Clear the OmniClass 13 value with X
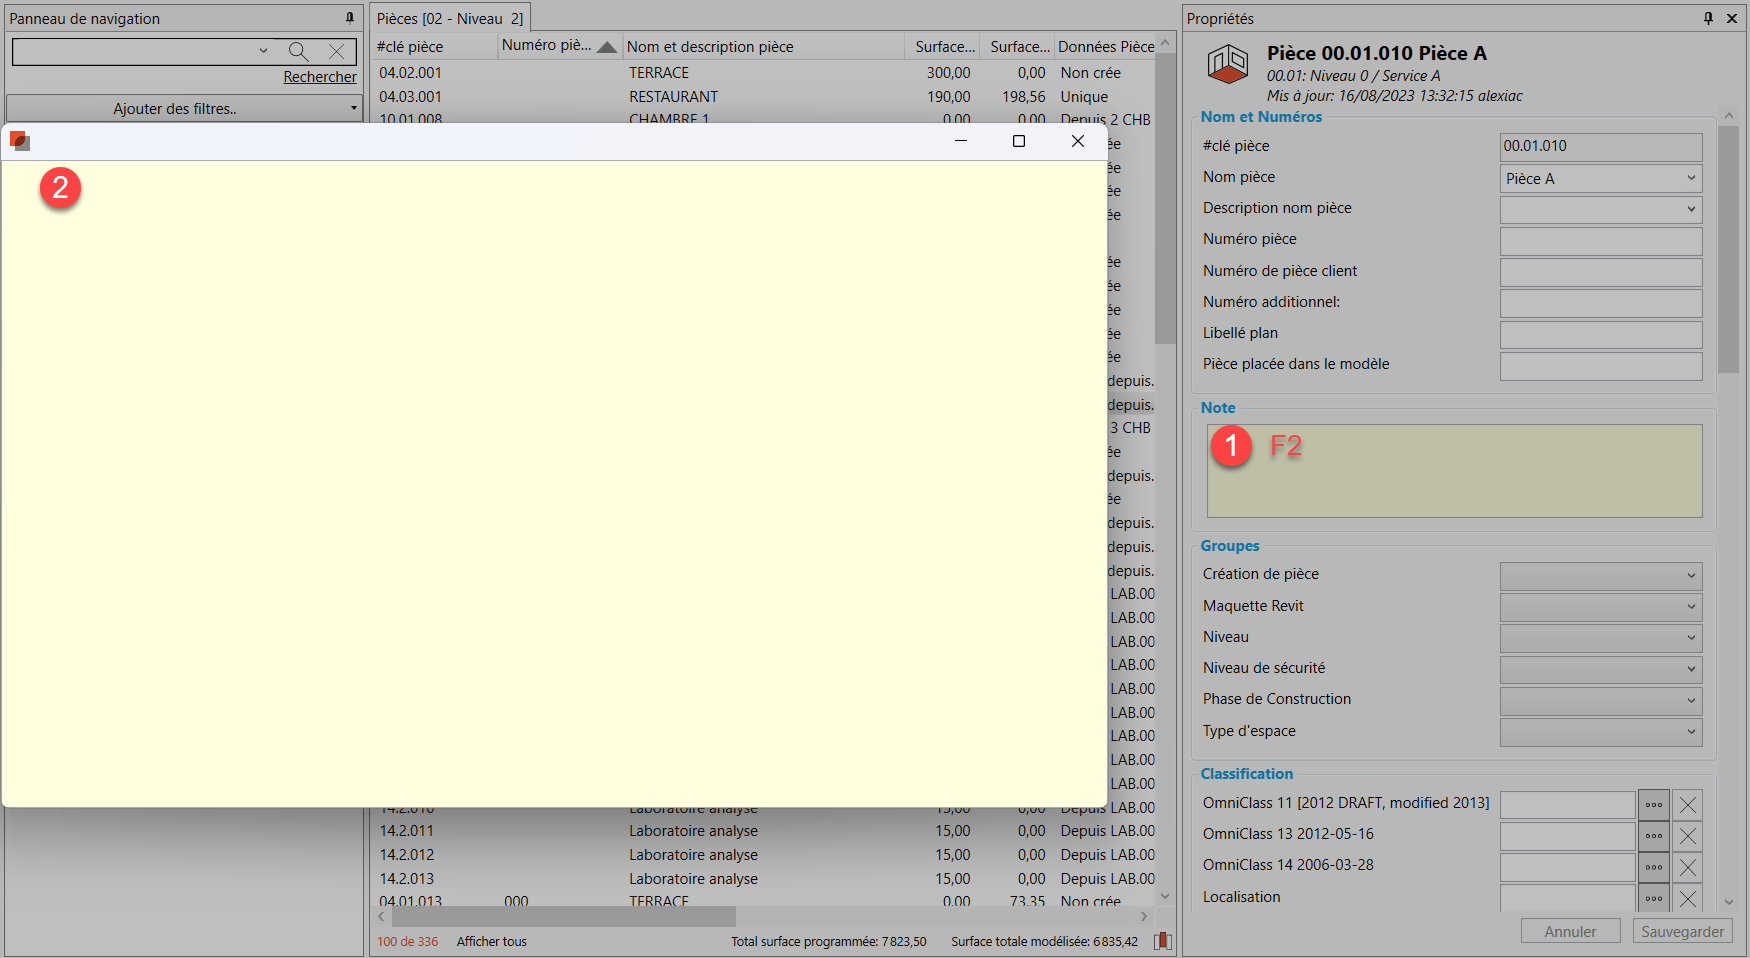The height and width of the screenshot is (958, 1750). [1688, 836]
